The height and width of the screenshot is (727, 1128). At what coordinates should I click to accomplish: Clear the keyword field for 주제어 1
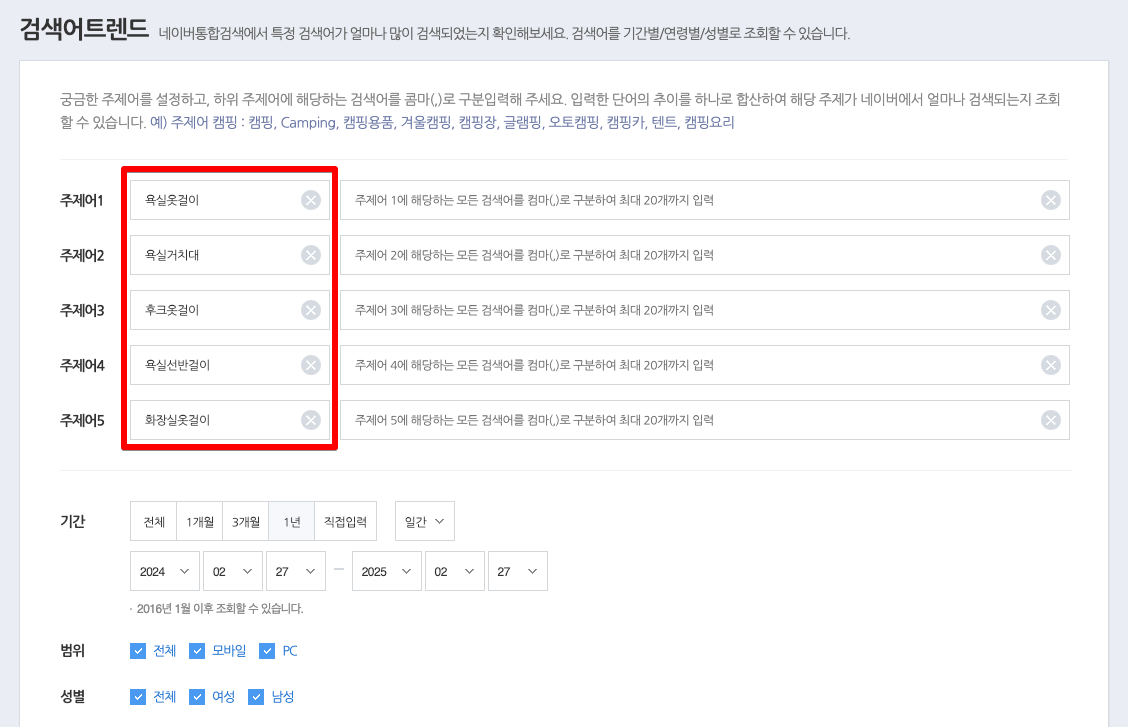(x=1049, y=199)
